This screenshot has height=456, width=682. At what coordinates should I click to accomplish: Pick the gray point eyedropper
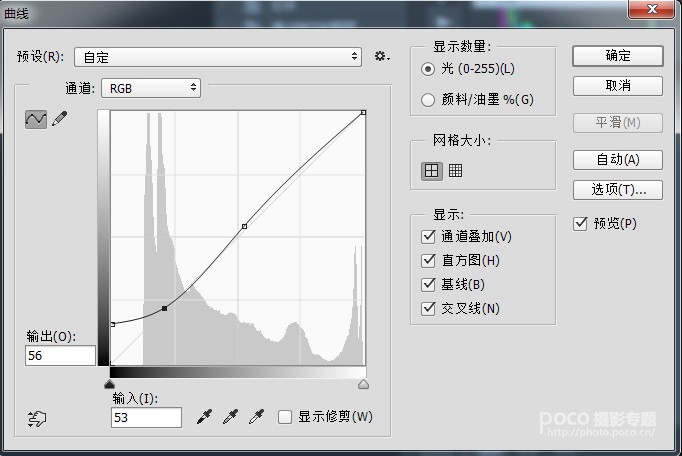click(x=231, y=416)
